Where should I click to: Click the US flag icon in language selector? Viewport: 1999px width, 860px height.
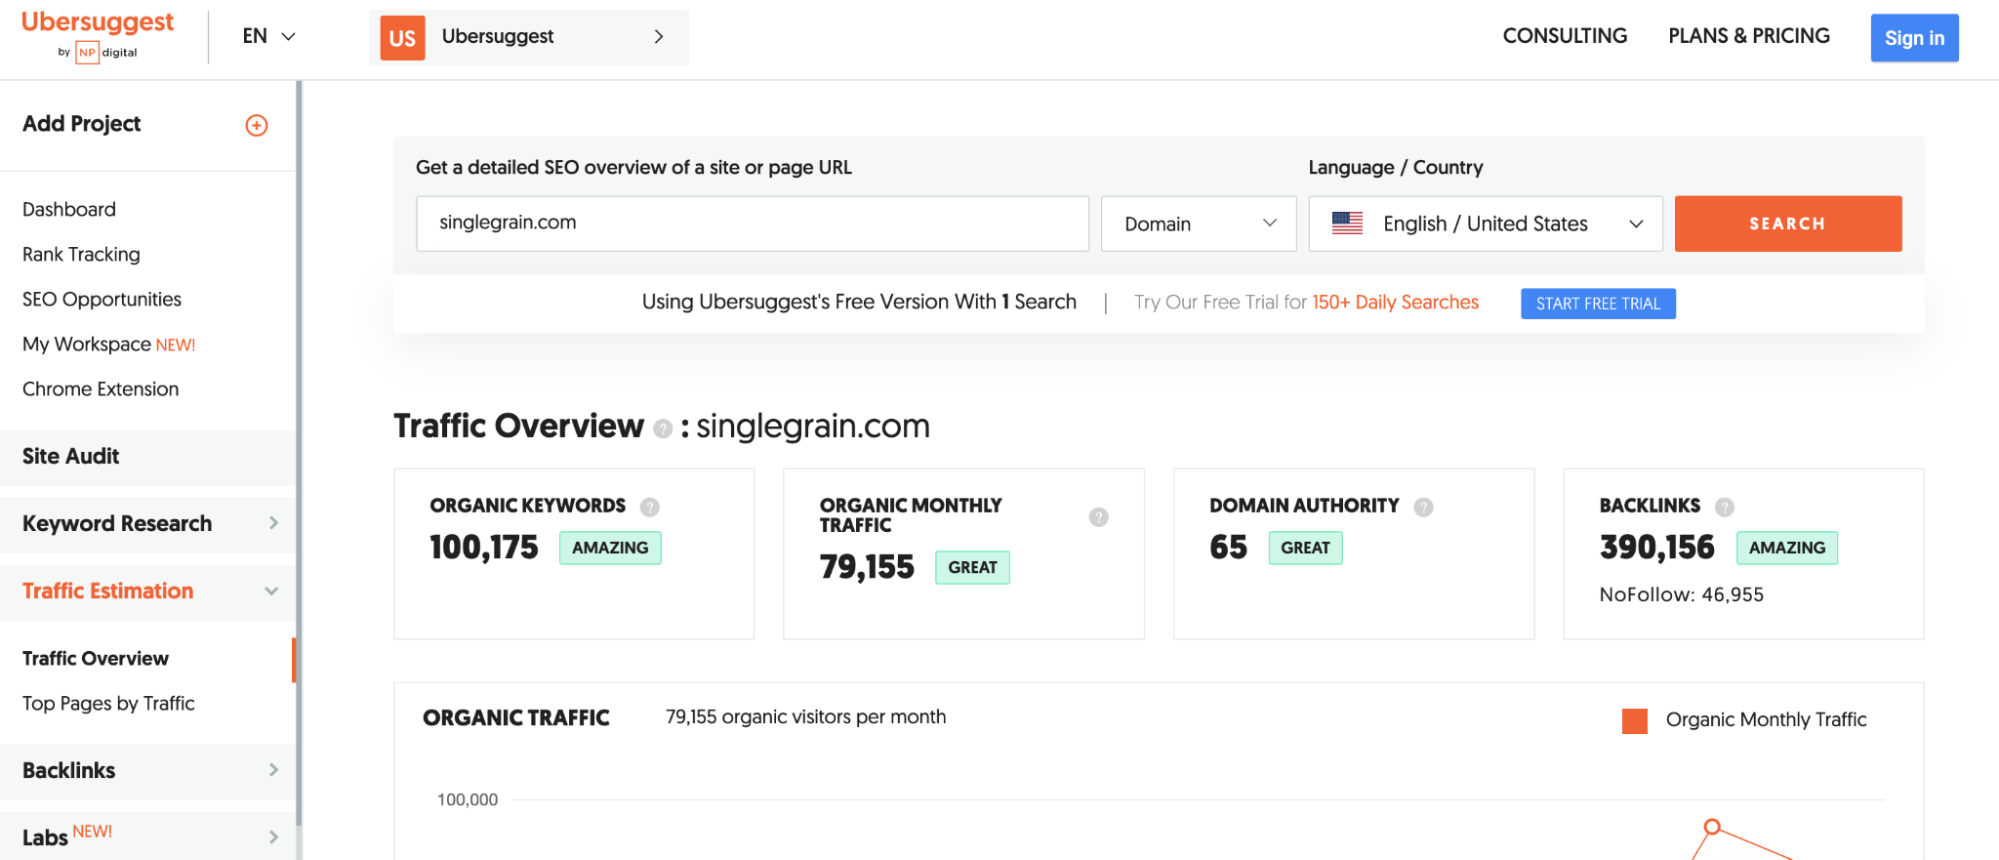[x=1347, y=223]
